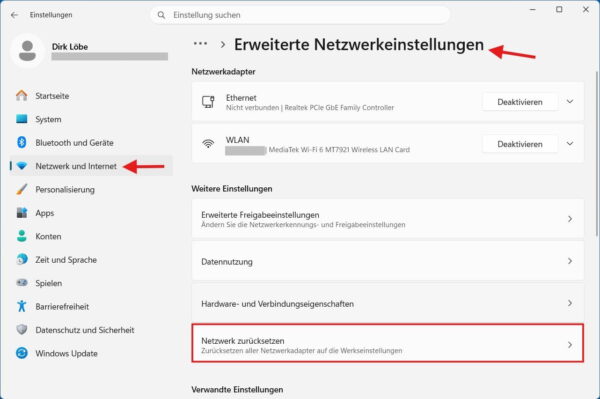Click the Netzwerkadapter section heading
This screenshot has height=399, width=600.
(223, 72)
